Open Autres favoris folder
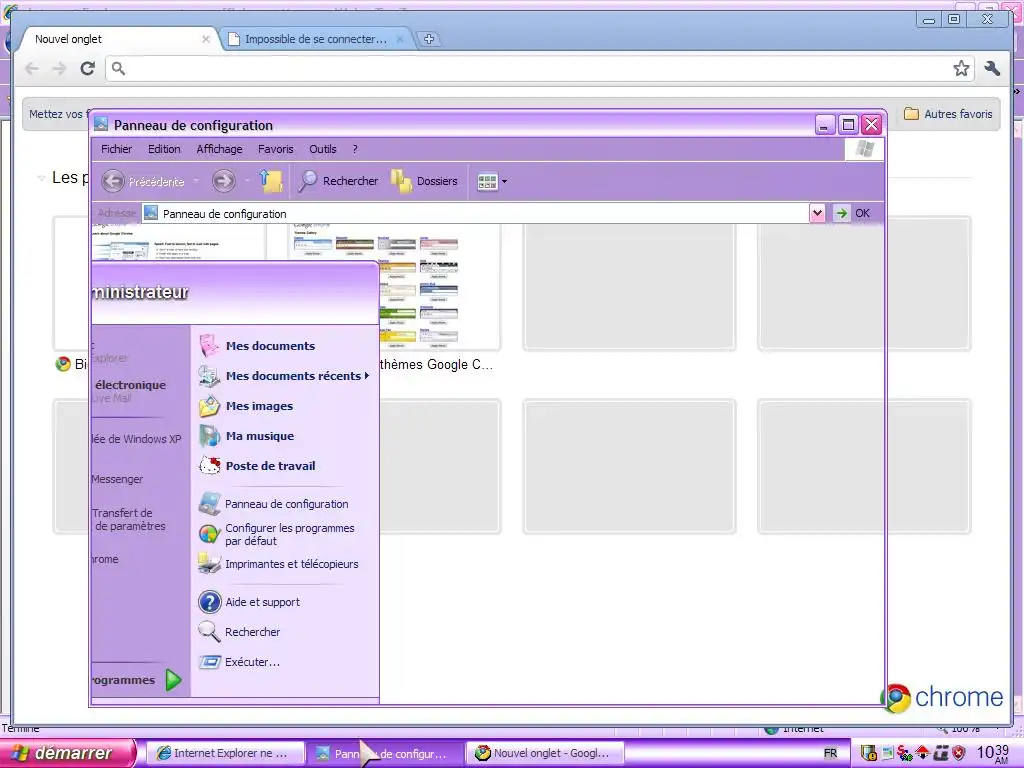This screenshot has width=1024, height=768. (948, 114)
